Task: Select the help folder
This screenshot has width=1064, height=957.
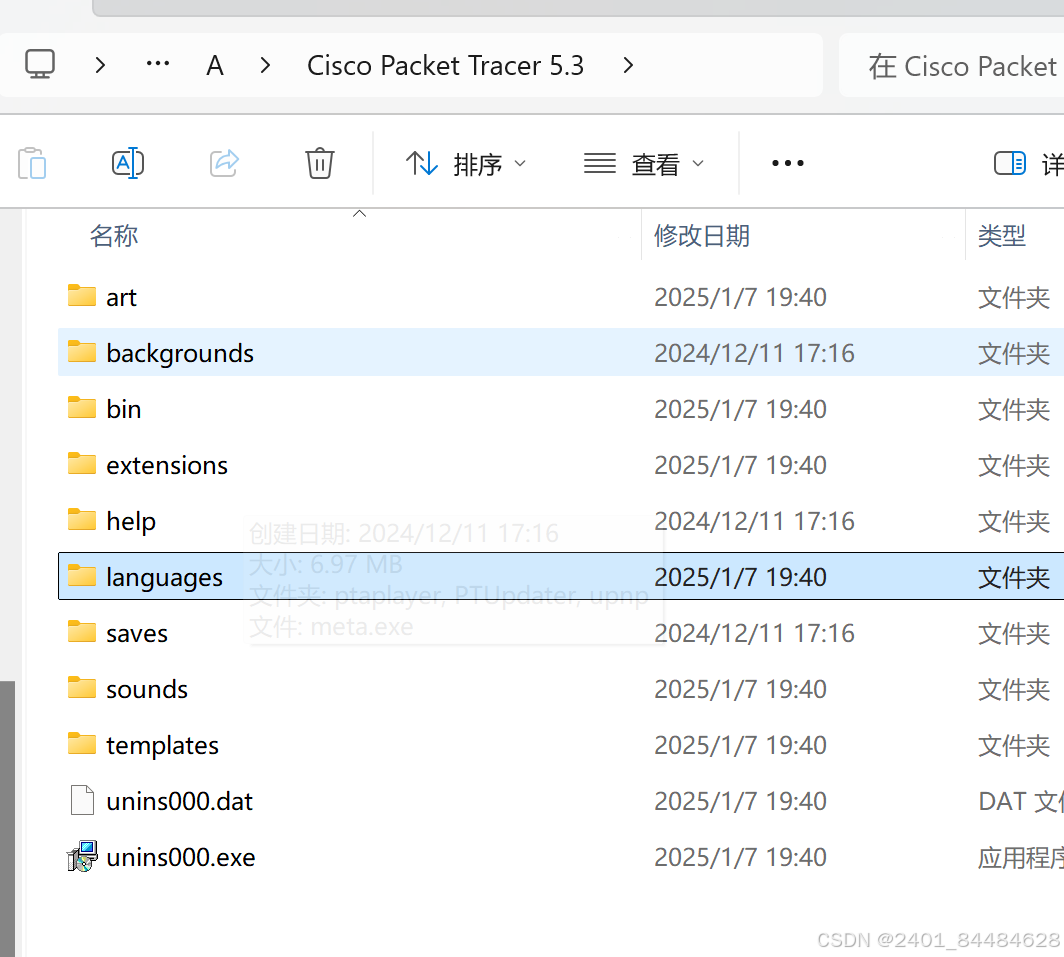Action: (560, 521)
